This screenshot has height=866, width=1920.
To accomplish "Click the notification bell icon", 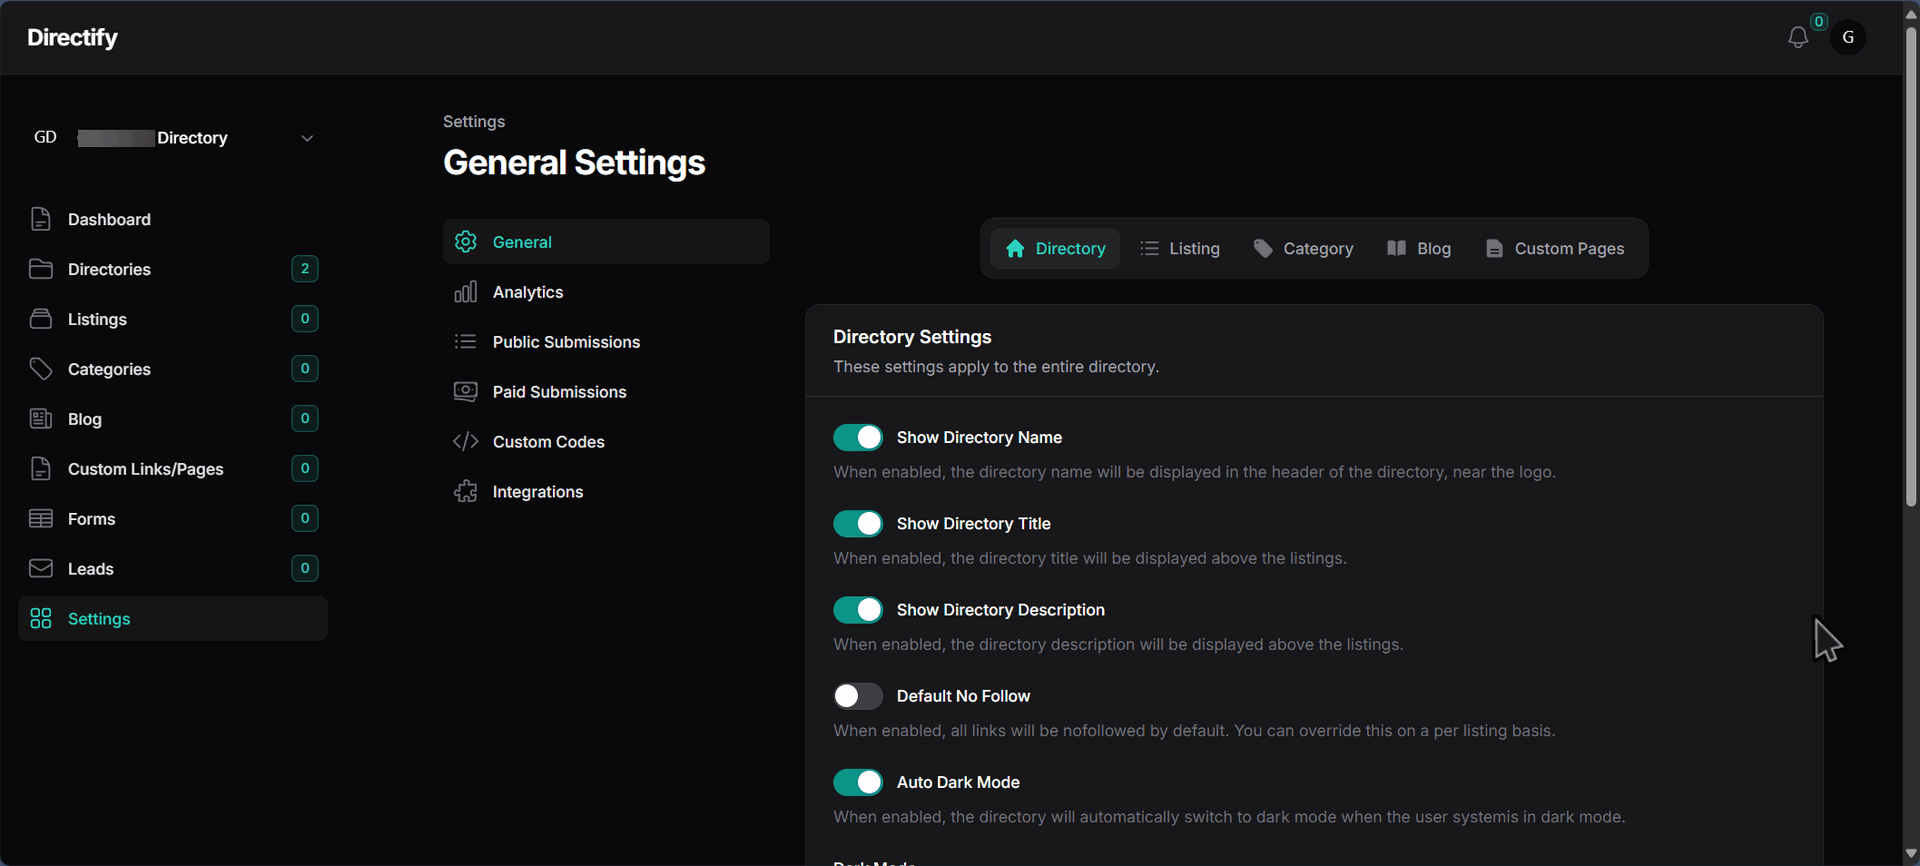I will pos(1797,38).
